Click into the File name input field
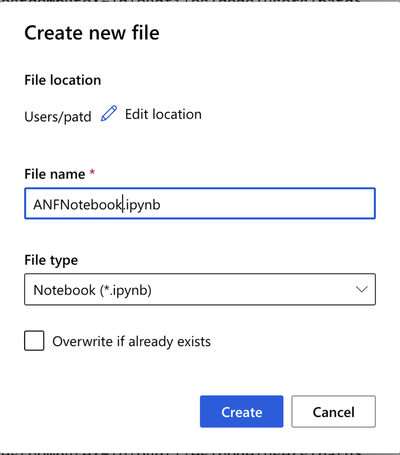 (200, 204)
